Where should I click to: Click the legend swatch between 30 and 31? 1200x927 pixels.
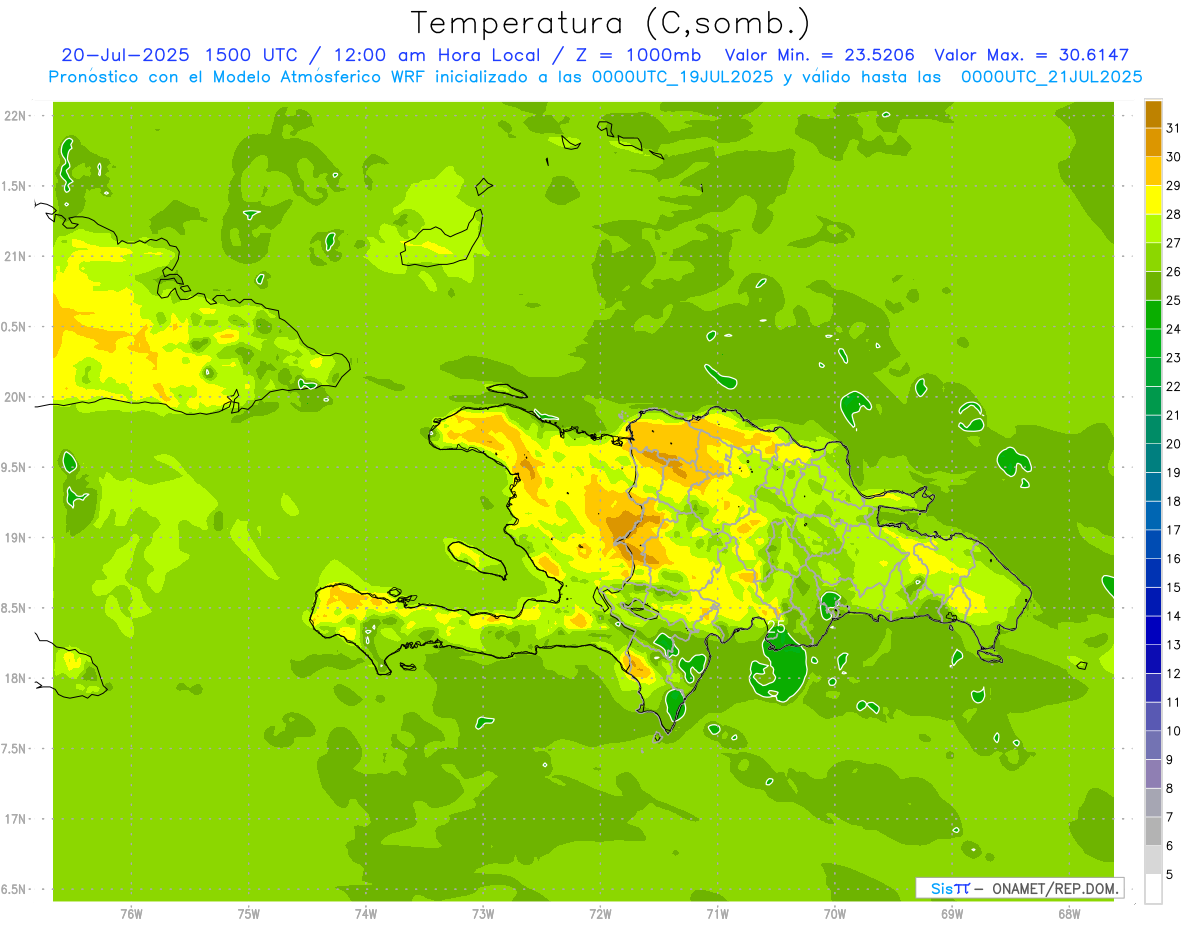point(1153,143)
